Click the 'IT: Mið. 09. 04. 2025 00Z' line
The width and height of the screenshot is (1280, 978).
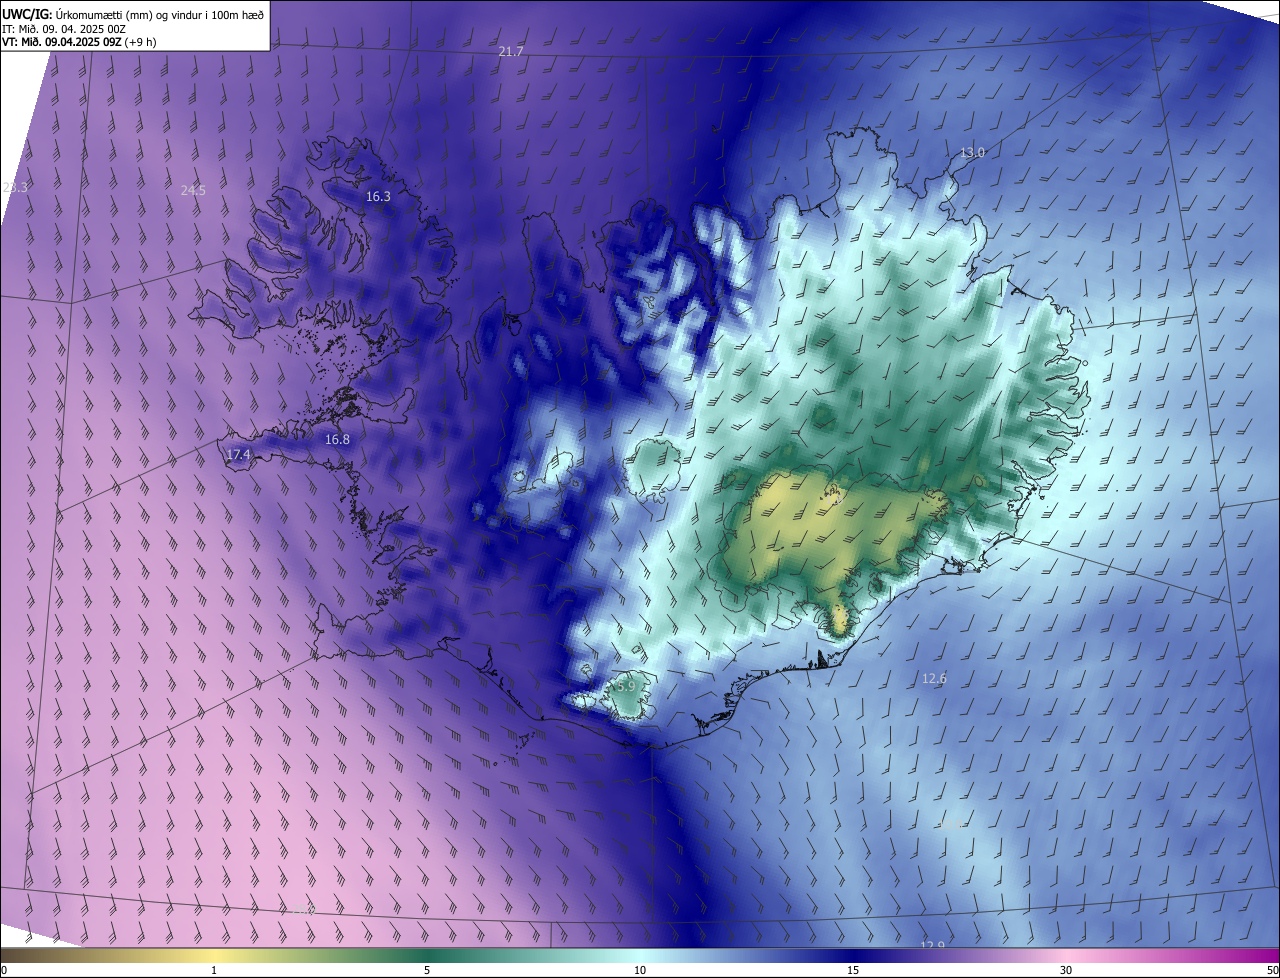[63, 28]
